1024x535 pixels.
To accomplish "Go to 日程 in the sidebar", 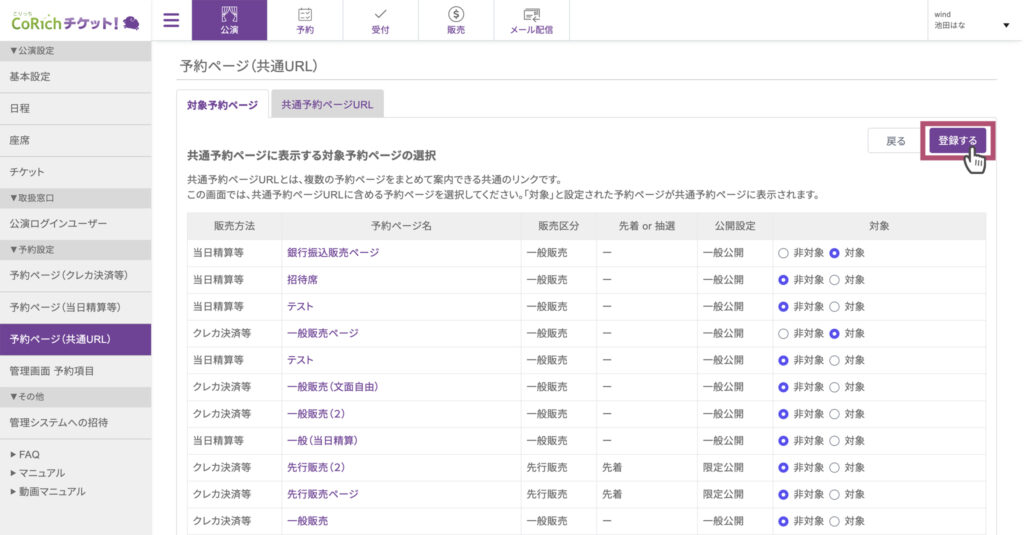I will (x=20, y=108).
